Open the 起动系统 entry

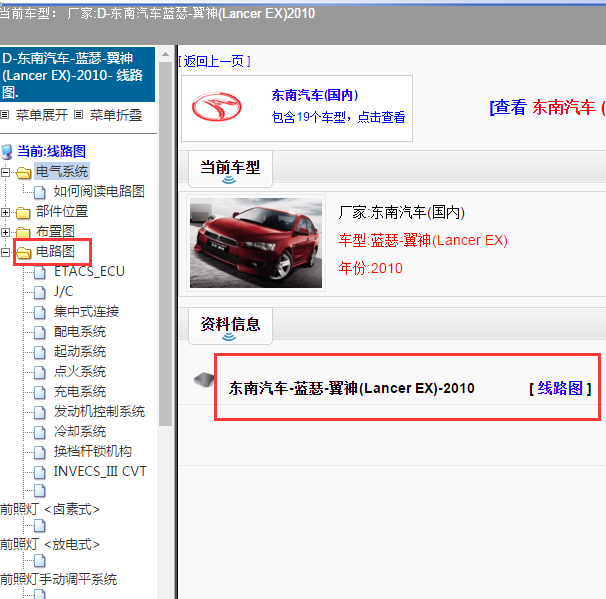click(x=80, y=352)
